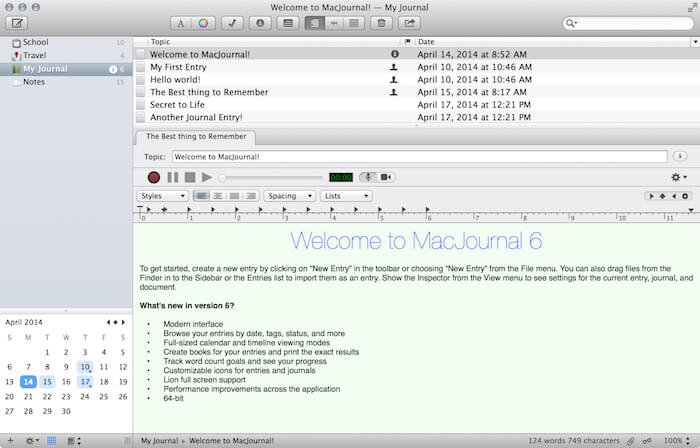Open the Fonts panel (A icon)

180,23
